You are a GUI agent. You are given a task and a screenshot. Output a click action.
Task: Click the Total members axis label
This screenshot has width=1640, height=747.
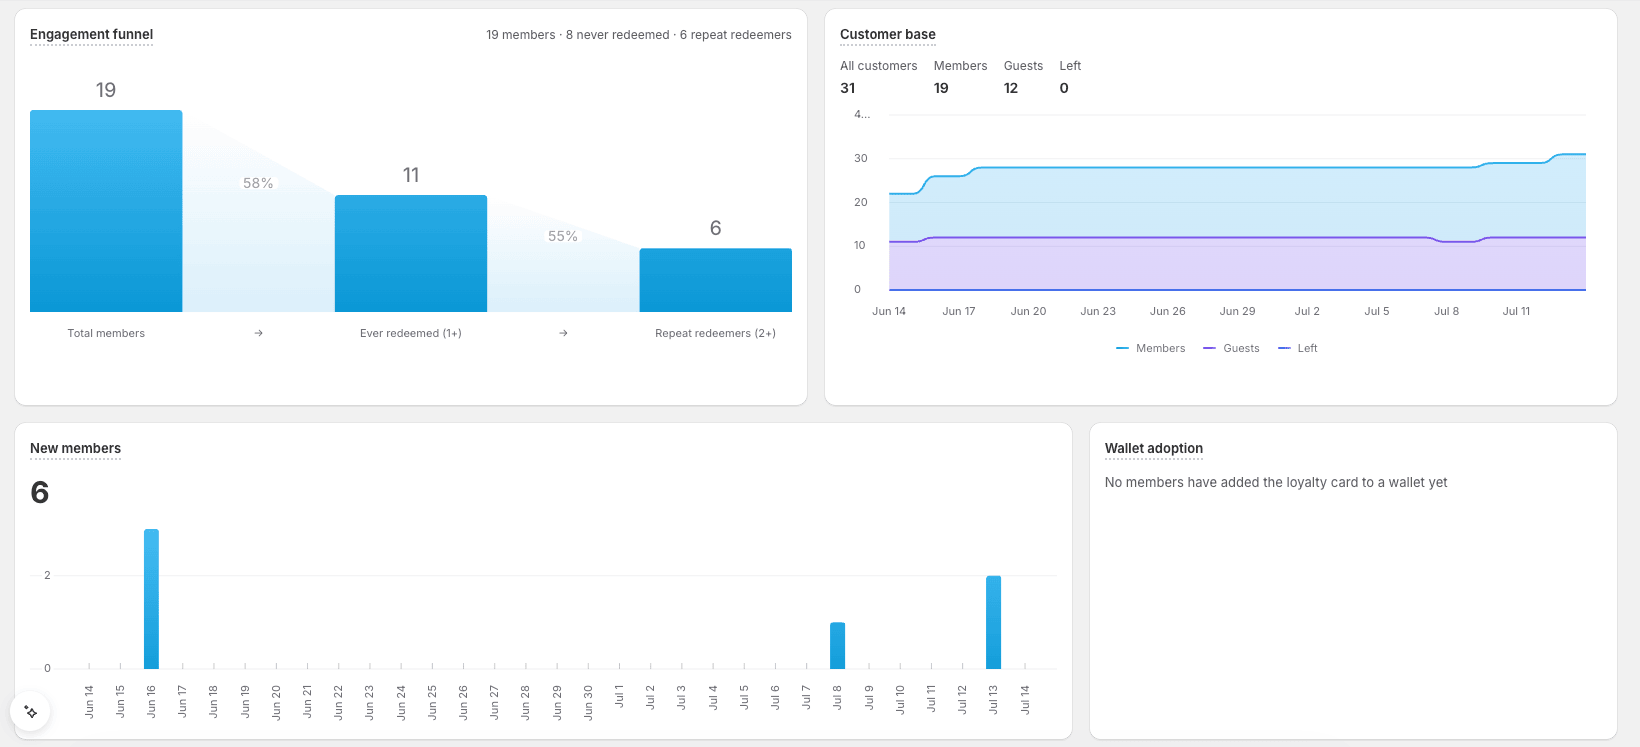[106, 333]
